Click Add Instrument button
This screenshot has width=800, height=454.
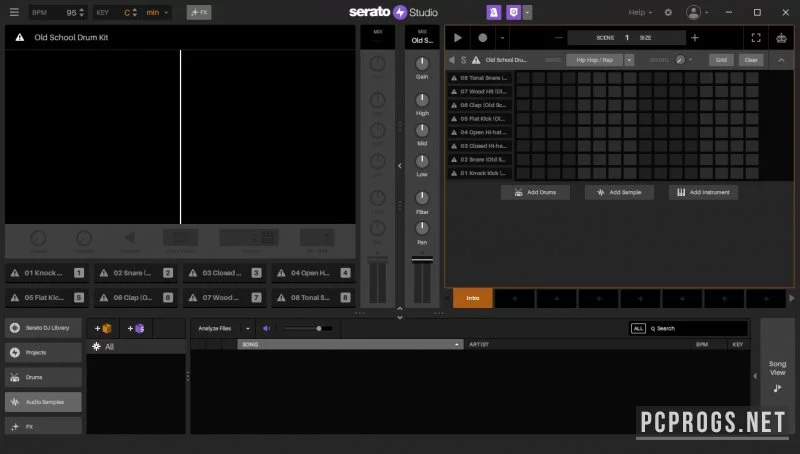703,192
